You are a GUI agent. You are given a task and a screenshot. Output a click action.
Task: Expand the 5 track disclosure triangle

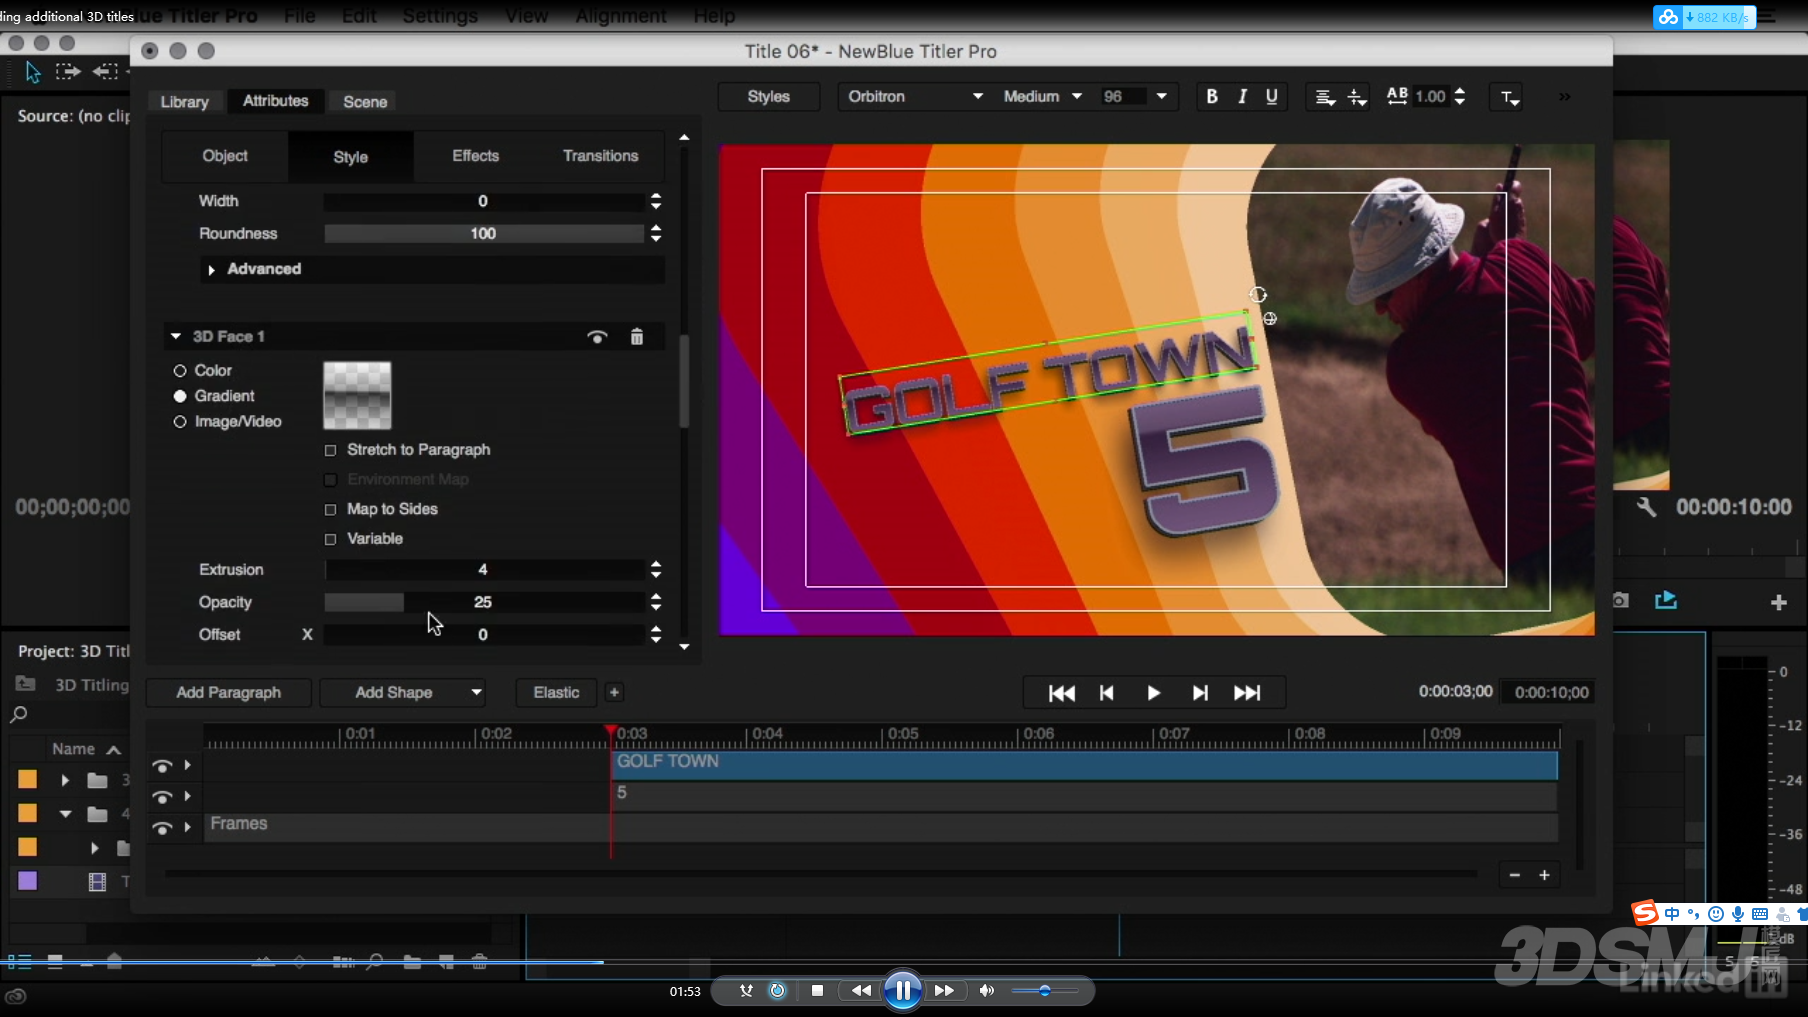tap(187, 796)
